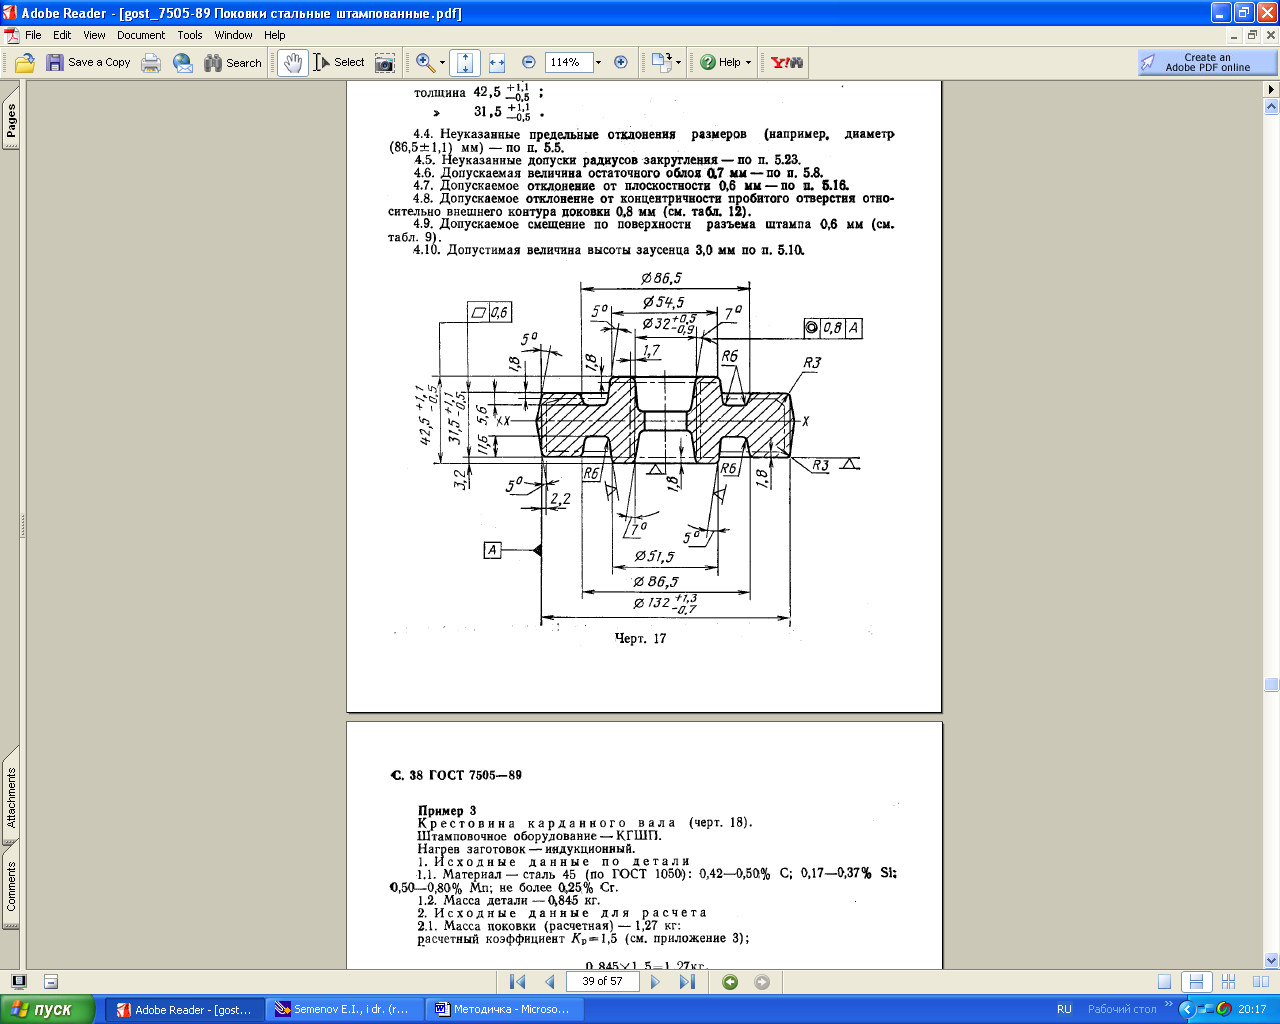Open the Window menu
Screen dimensions: 1280x1024
click(x=233, y=35)
